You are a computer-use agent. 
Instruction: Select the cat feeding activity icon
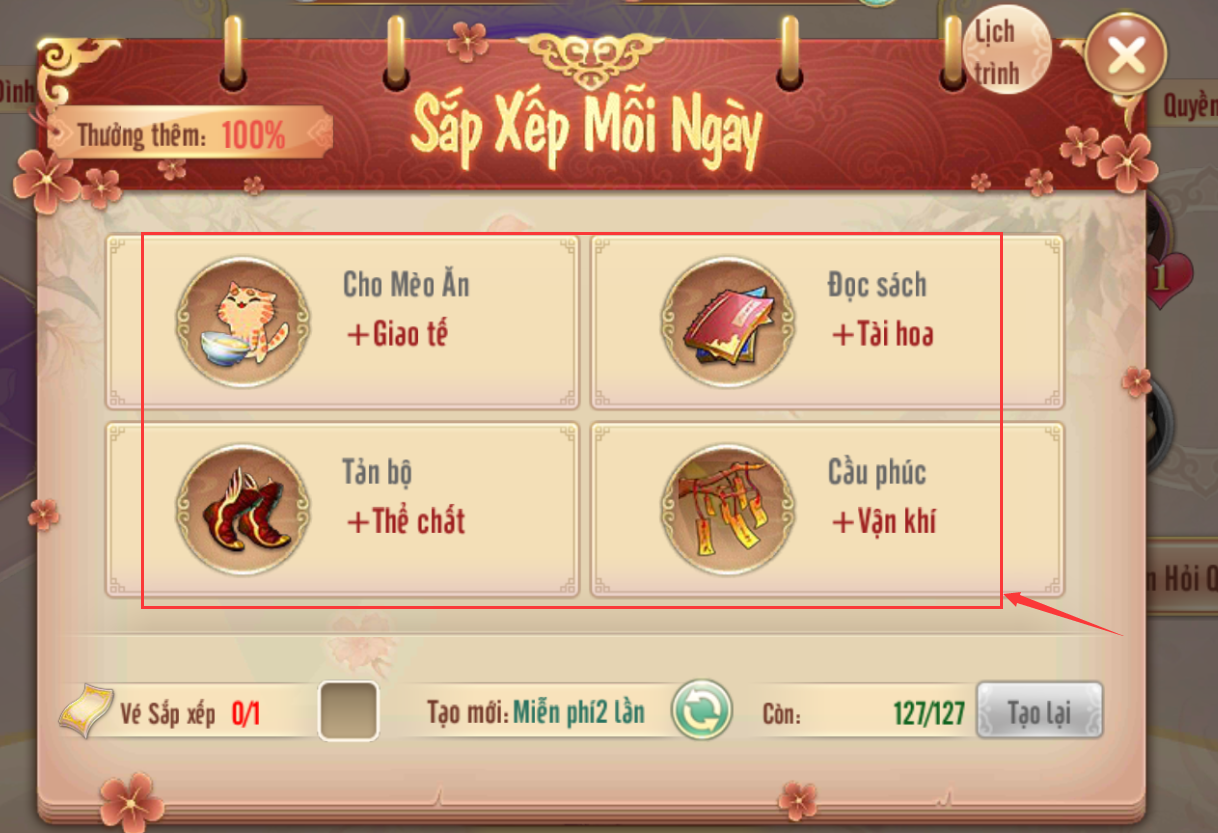click(243, 322)
